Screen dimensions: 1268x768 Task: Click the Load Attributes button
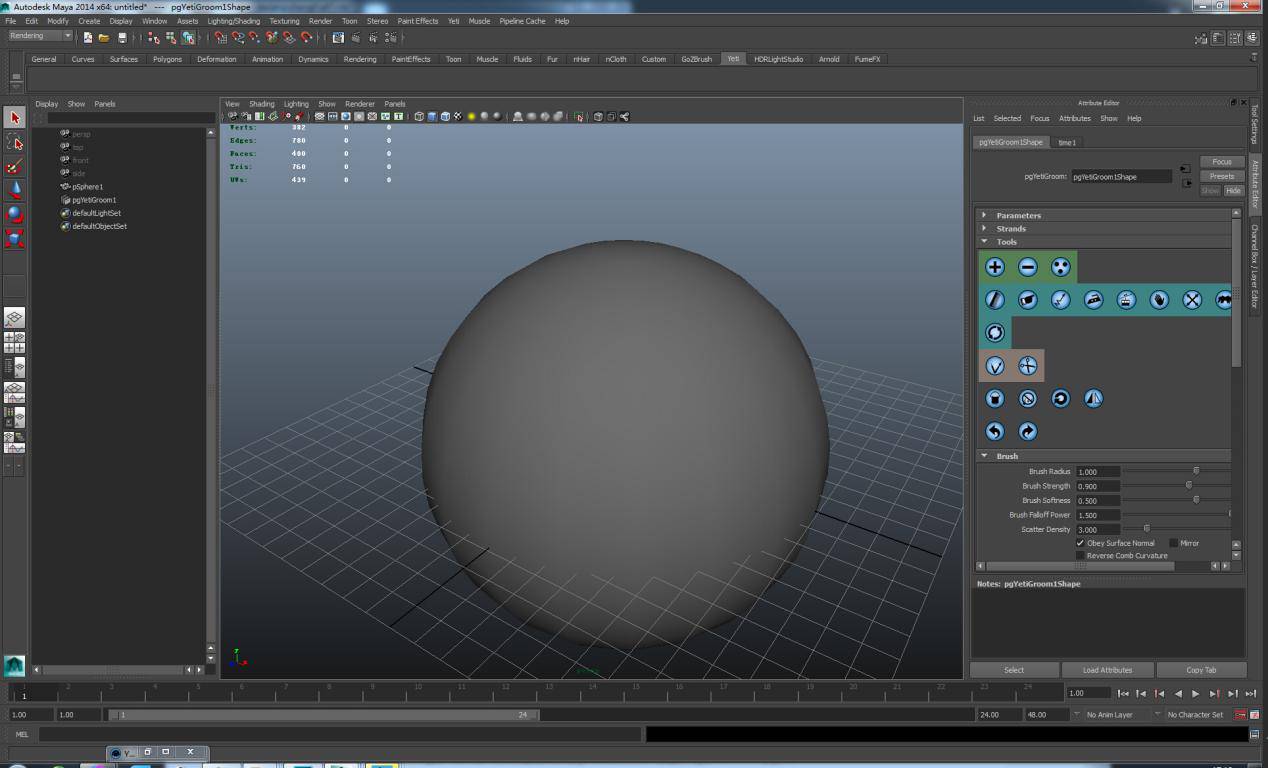1107,670
